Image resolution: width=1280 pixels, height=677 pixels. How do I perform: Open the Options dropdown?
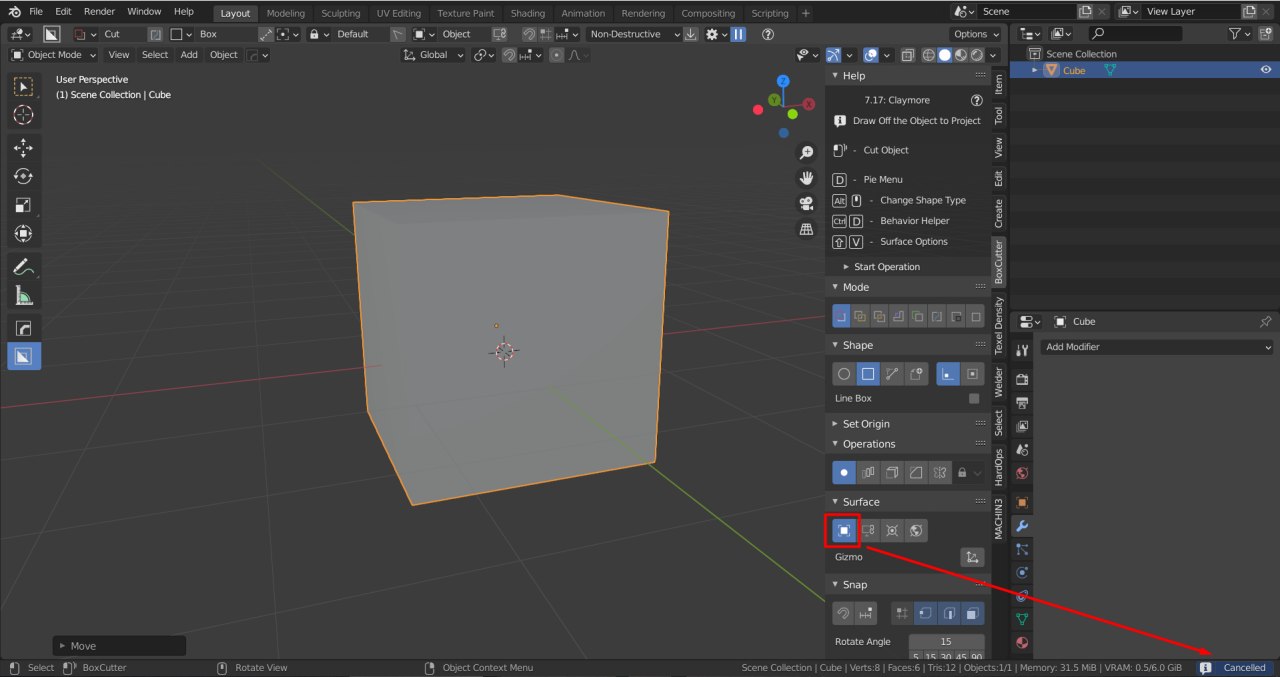(976, 34)
